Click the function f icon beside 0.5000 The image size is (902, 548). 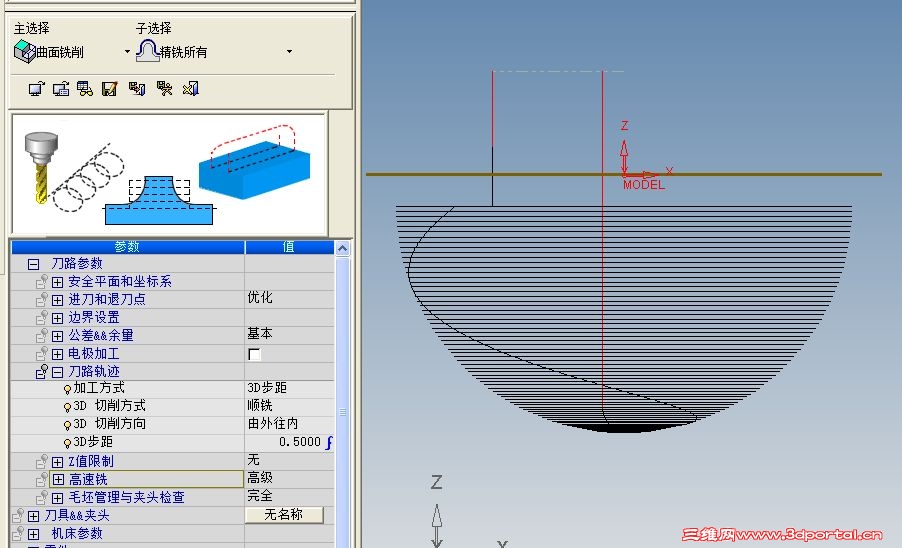coord(329,442)
